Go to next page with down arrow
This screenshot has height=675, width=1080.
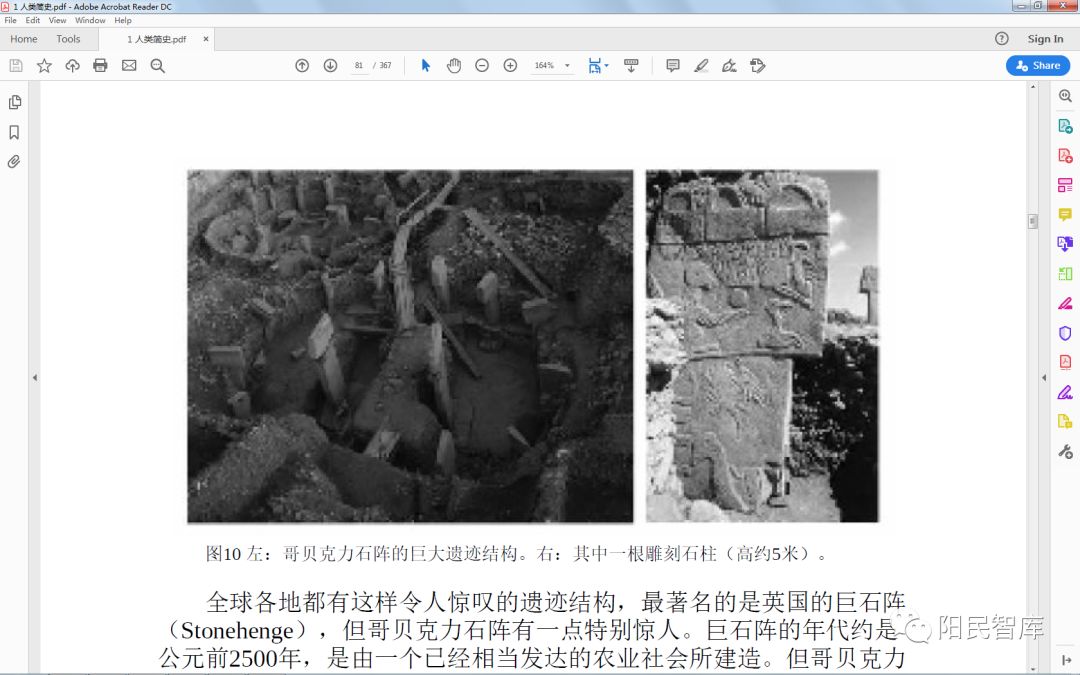330,66
